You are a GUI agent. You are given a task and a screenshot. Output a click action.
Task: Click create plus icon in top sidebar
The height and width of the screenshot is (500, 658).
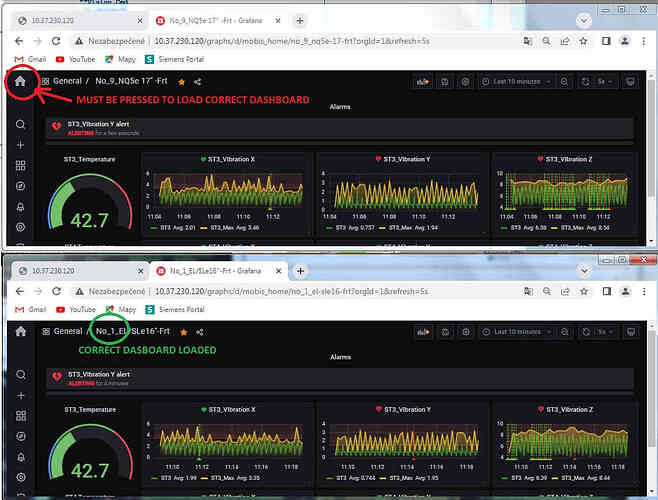point(20,145)
